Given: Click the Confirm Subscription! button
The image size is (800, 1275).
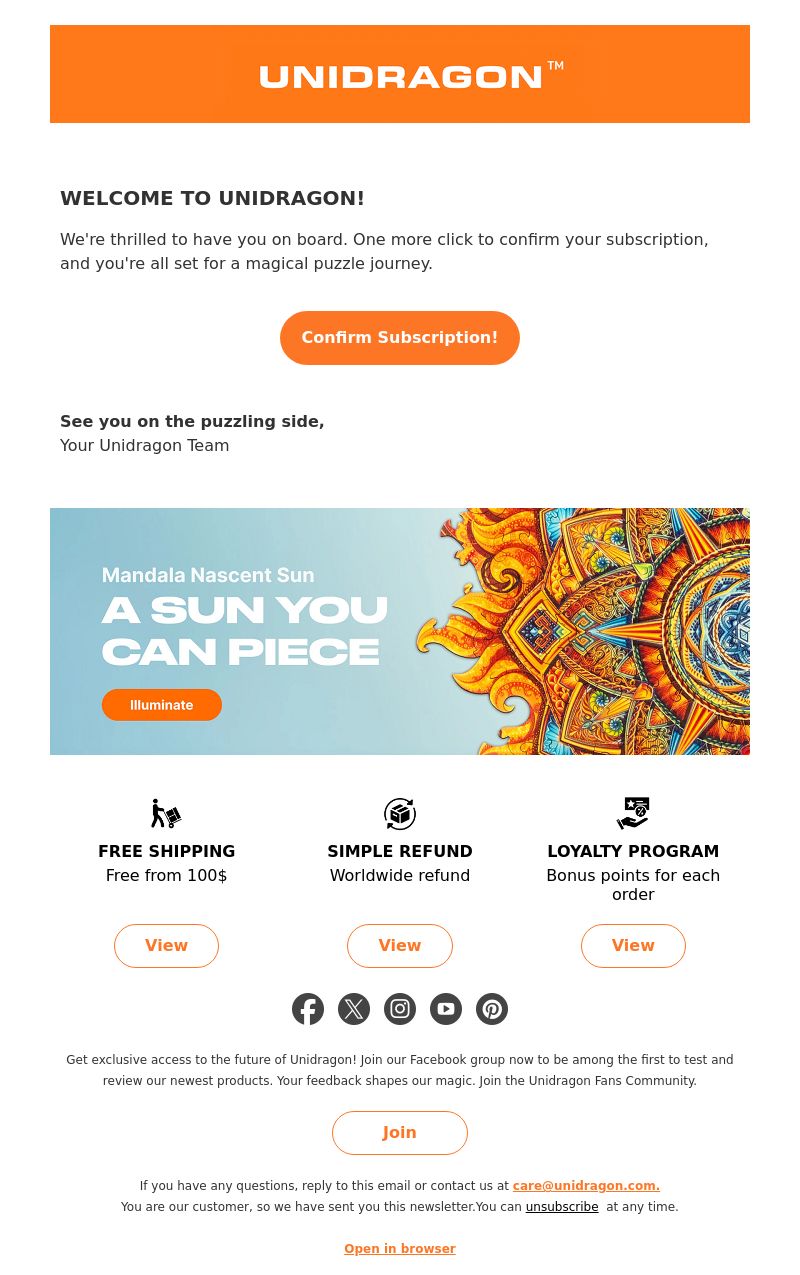Looking at the screenshot, I should coord(400,338).
